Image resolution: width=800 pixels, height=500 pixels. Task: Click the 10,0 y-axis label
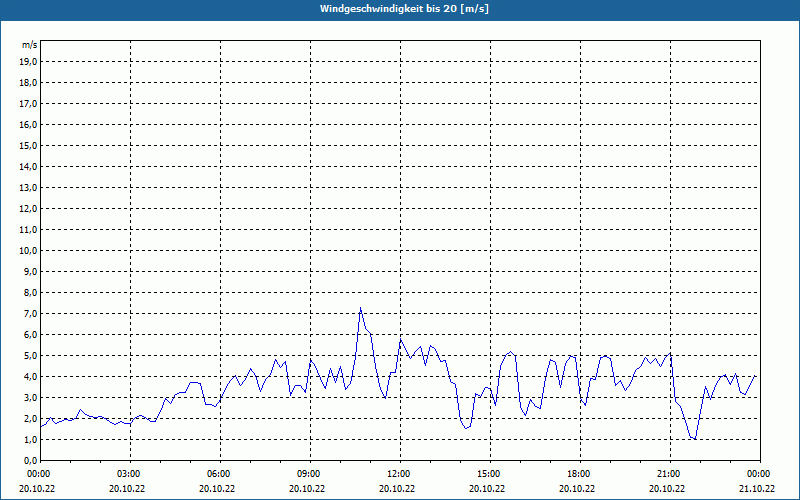[x=28, y=250]
